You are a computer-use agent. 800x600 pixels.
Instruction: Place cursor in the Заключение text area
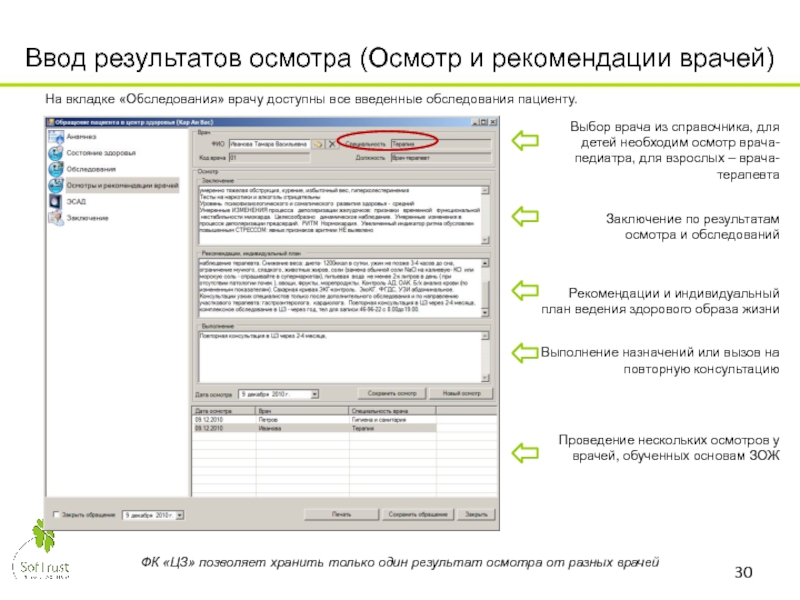coord(340,215)
